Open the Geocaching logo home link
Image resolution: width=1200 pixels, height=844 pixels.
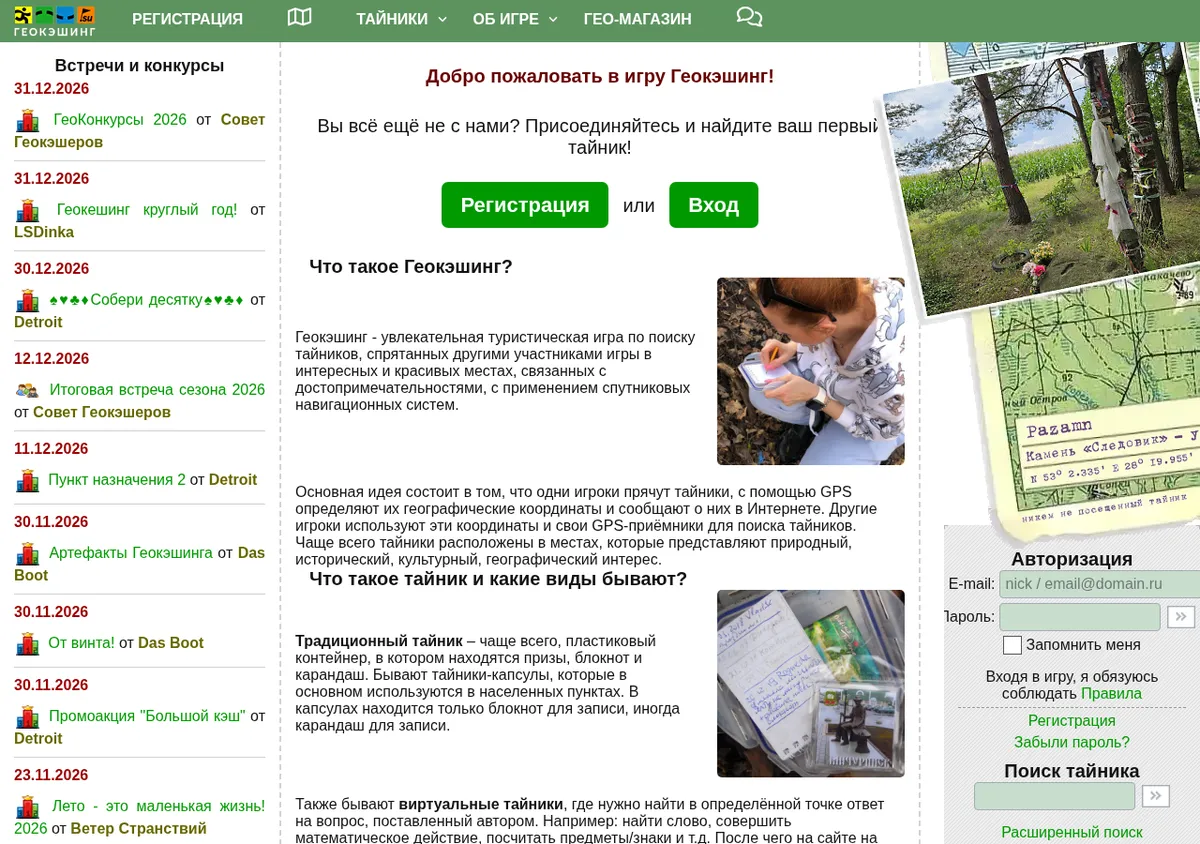point(55,20)
